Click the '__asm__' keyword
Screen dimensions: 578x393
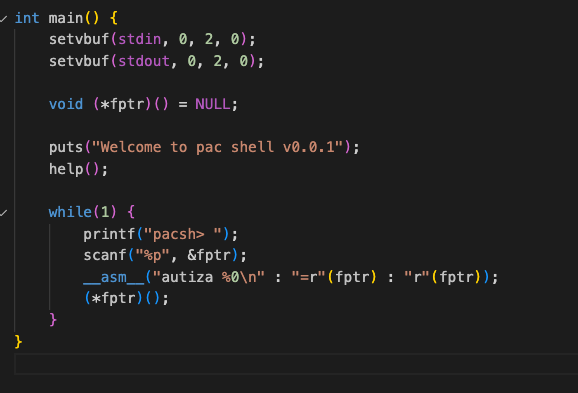tap(114, 277)
